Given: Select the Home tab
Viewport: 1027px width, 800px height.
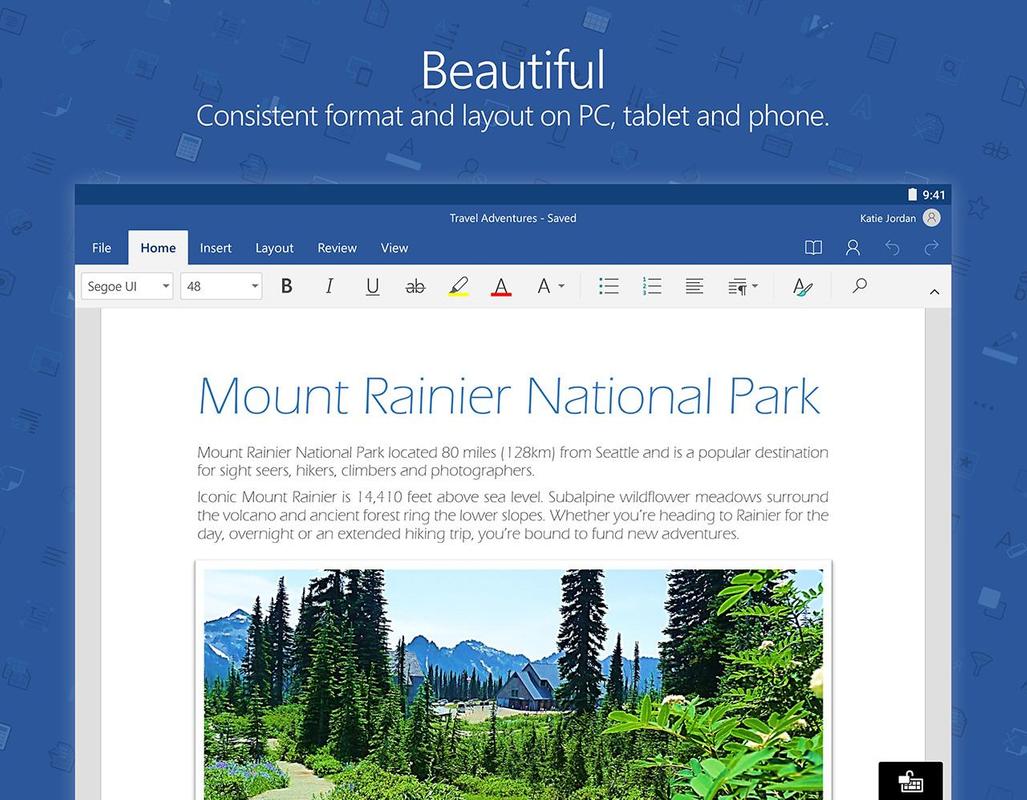Looking at the screenshot, I should point(158,248).
